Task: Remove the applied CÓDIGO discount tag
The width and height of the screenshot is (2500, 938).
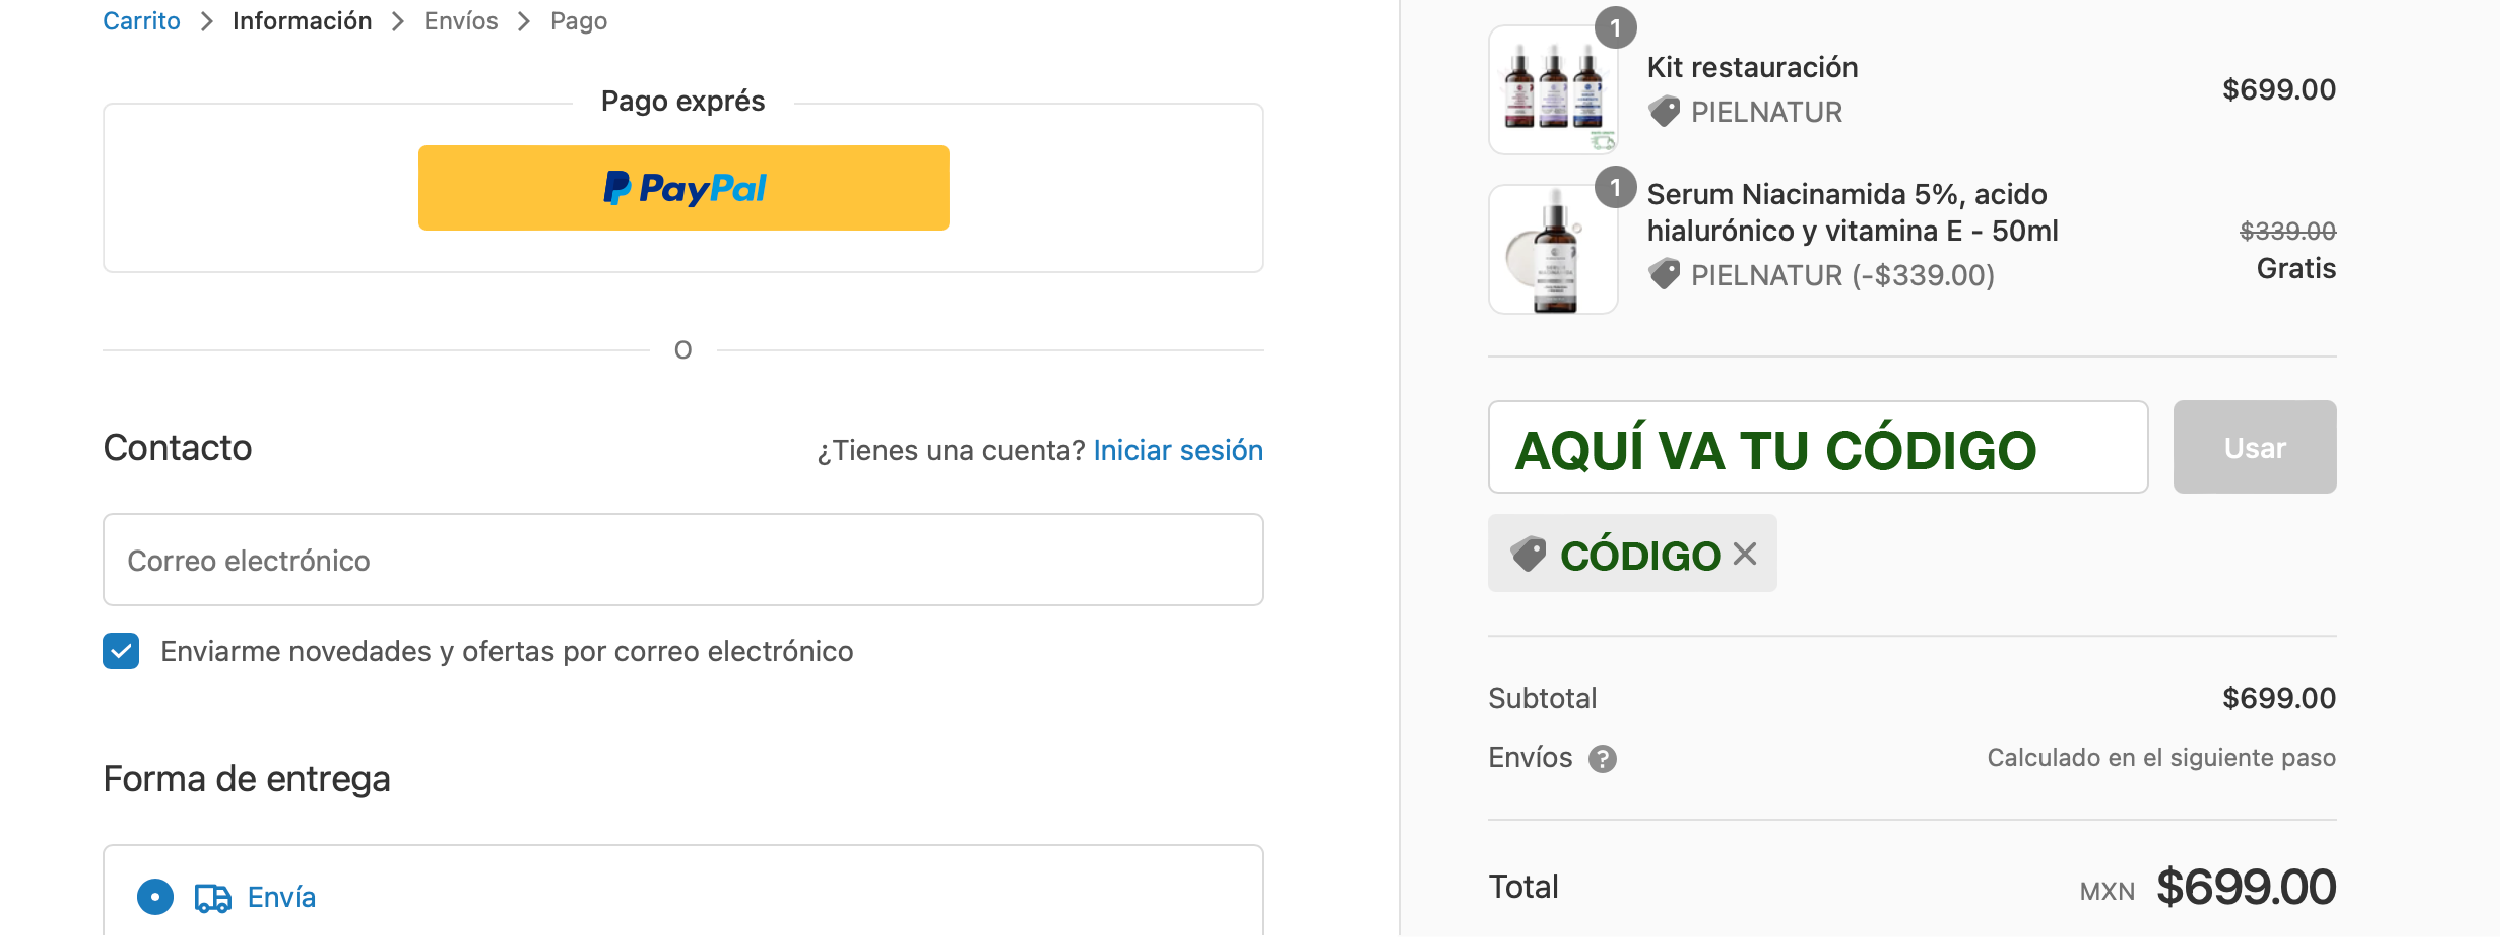Action: tap(1745, 554)
